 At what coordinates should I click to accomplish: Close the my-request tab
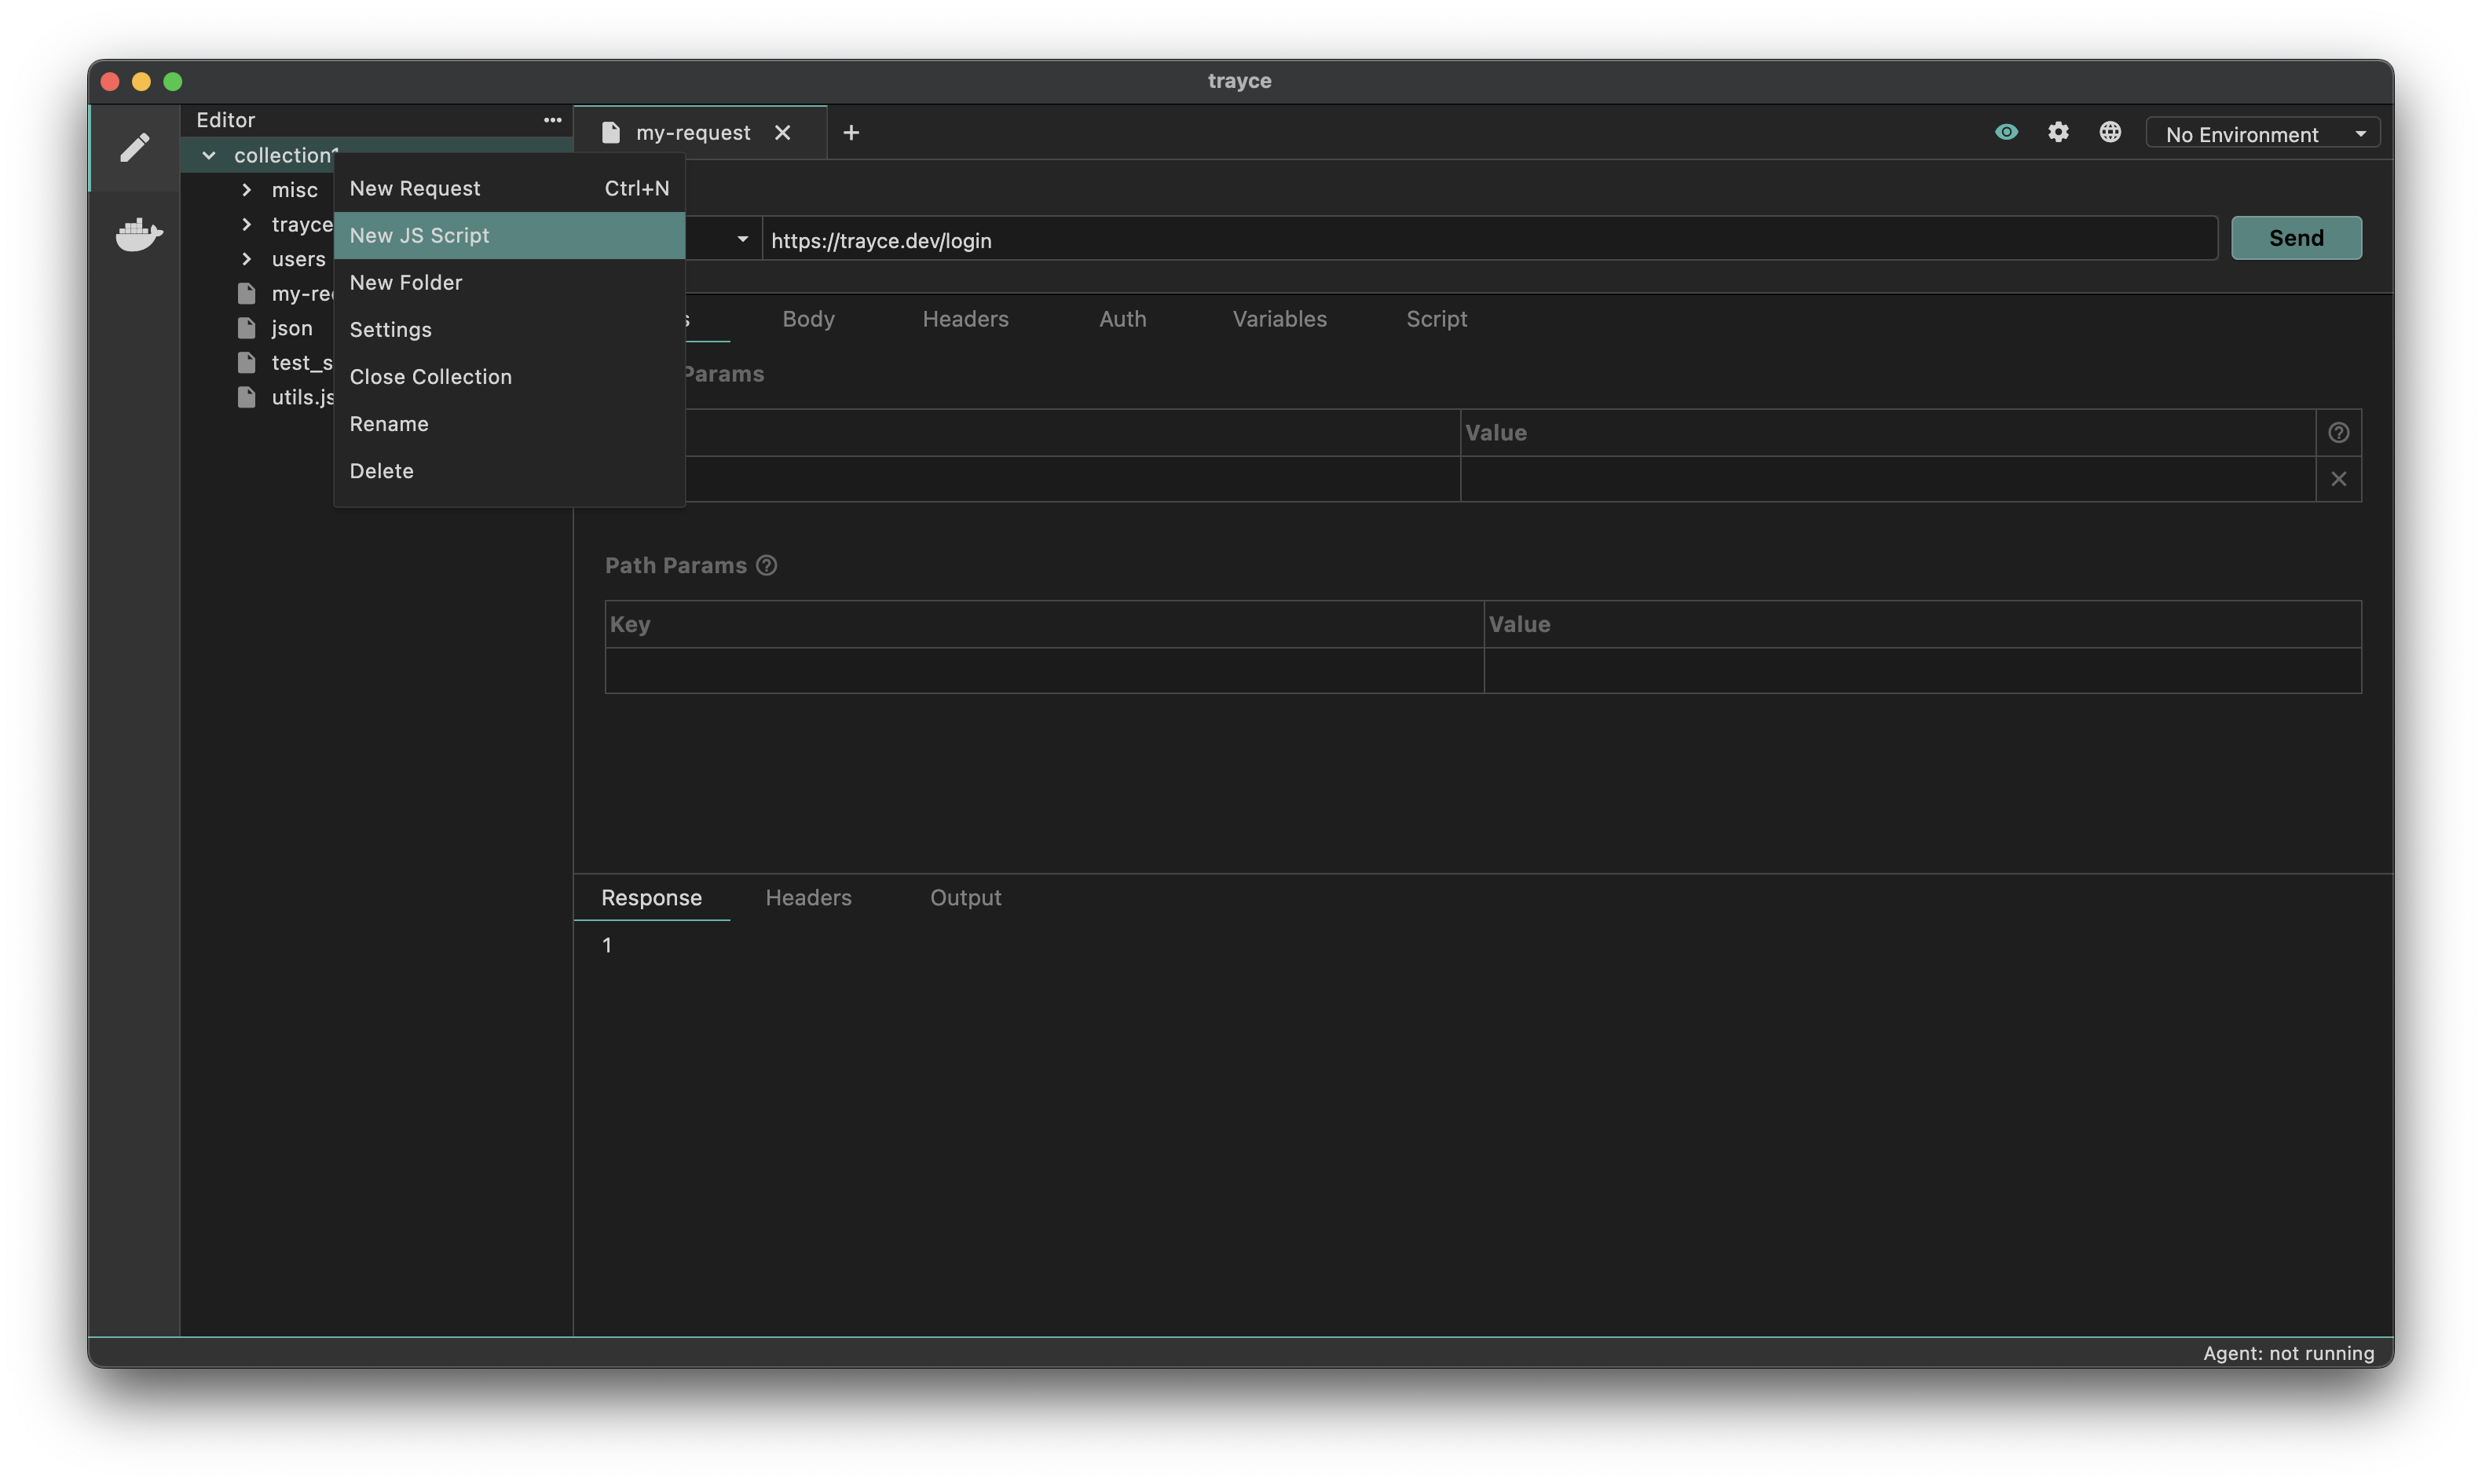coord(783,133)
